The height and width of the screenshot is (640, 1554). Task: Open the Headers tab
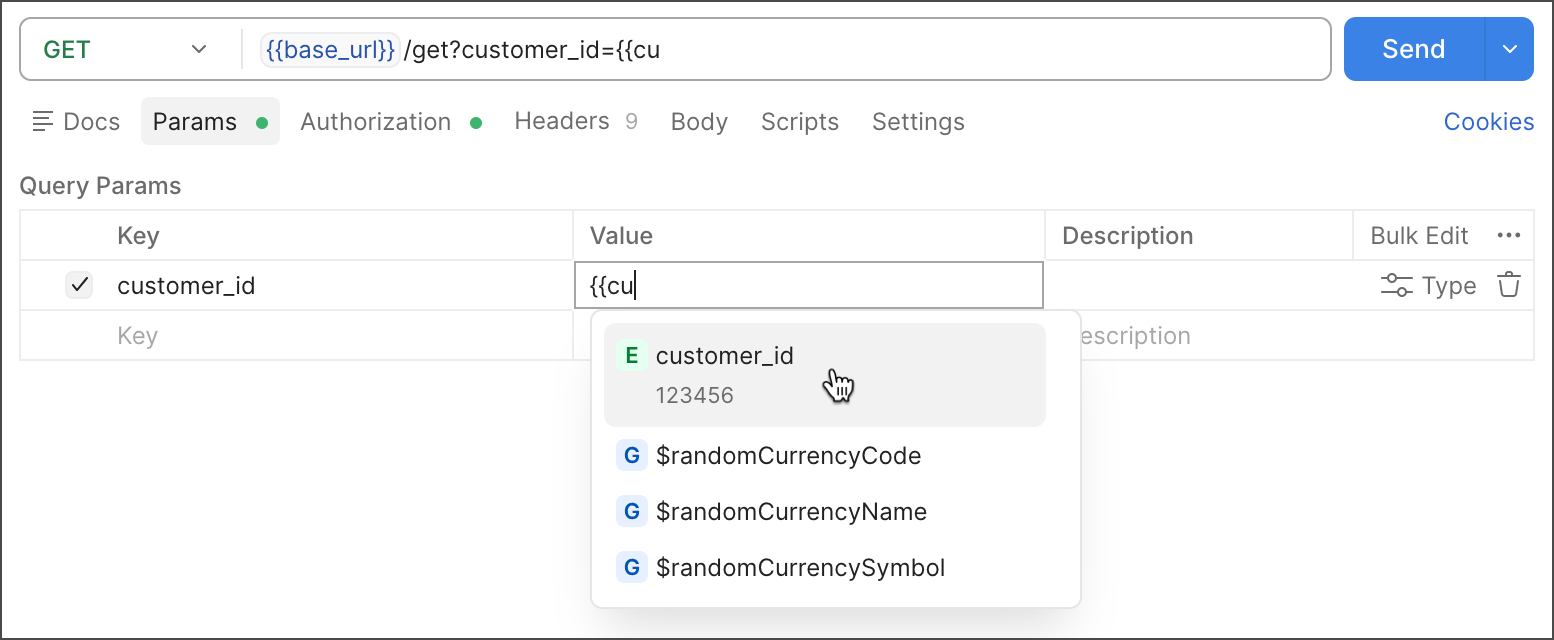point(562,122)
